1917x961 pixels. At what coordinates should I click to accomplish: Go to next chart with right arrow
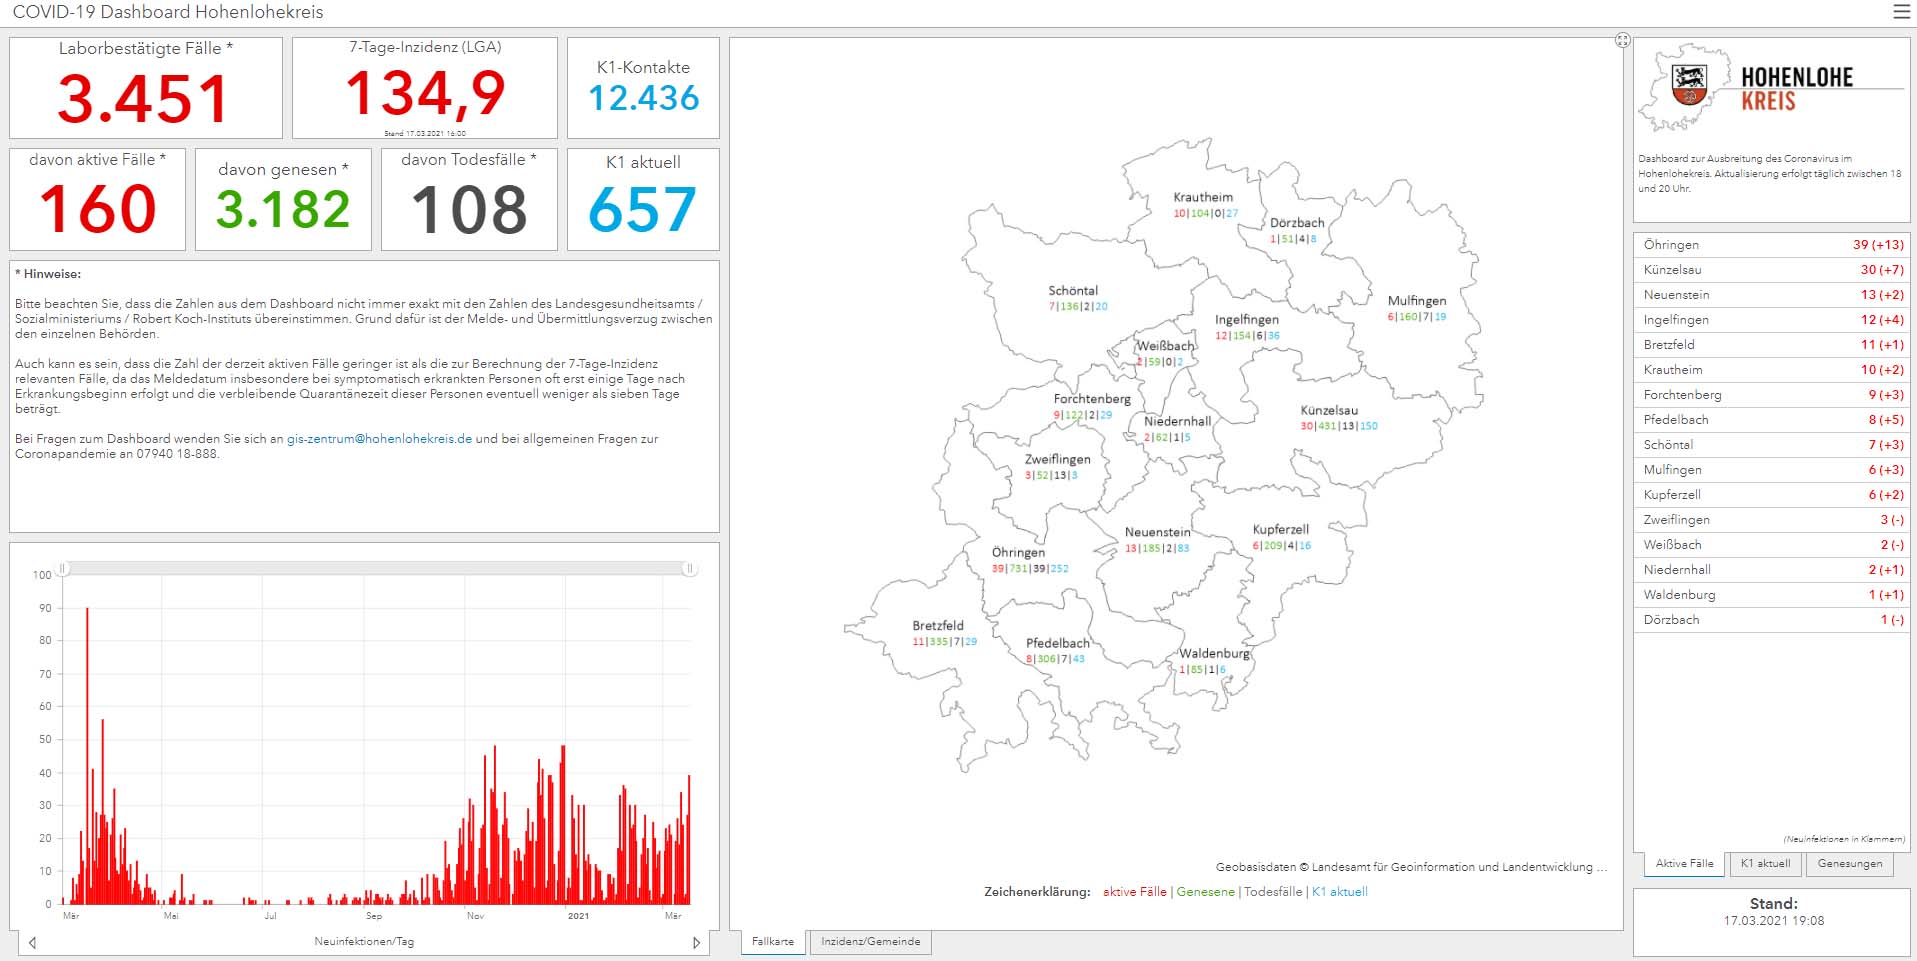(x=697, y=942)
